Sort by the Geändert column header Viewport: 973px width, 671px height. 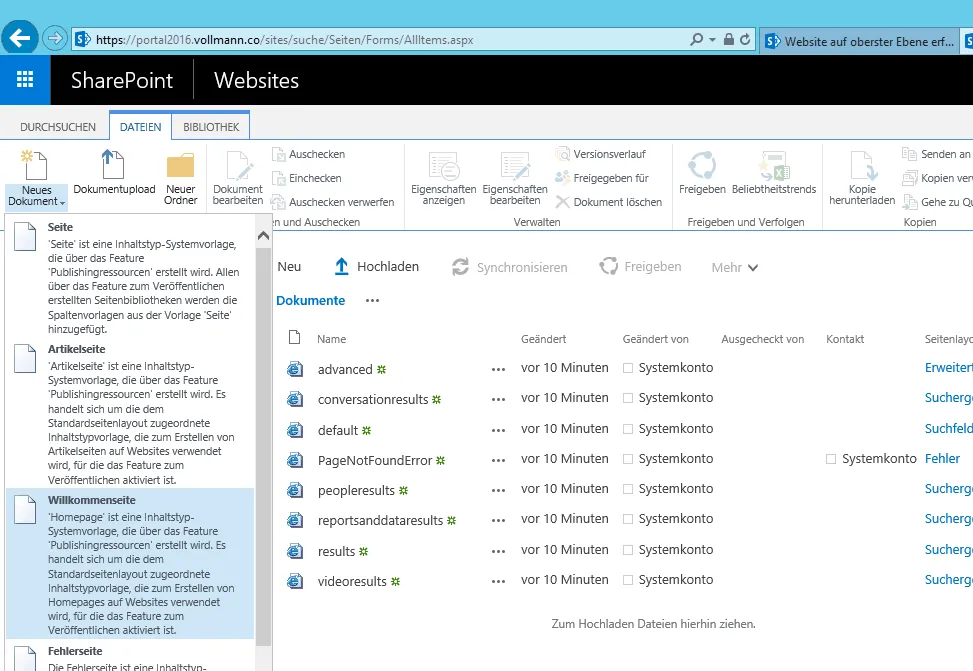(544, 339)
